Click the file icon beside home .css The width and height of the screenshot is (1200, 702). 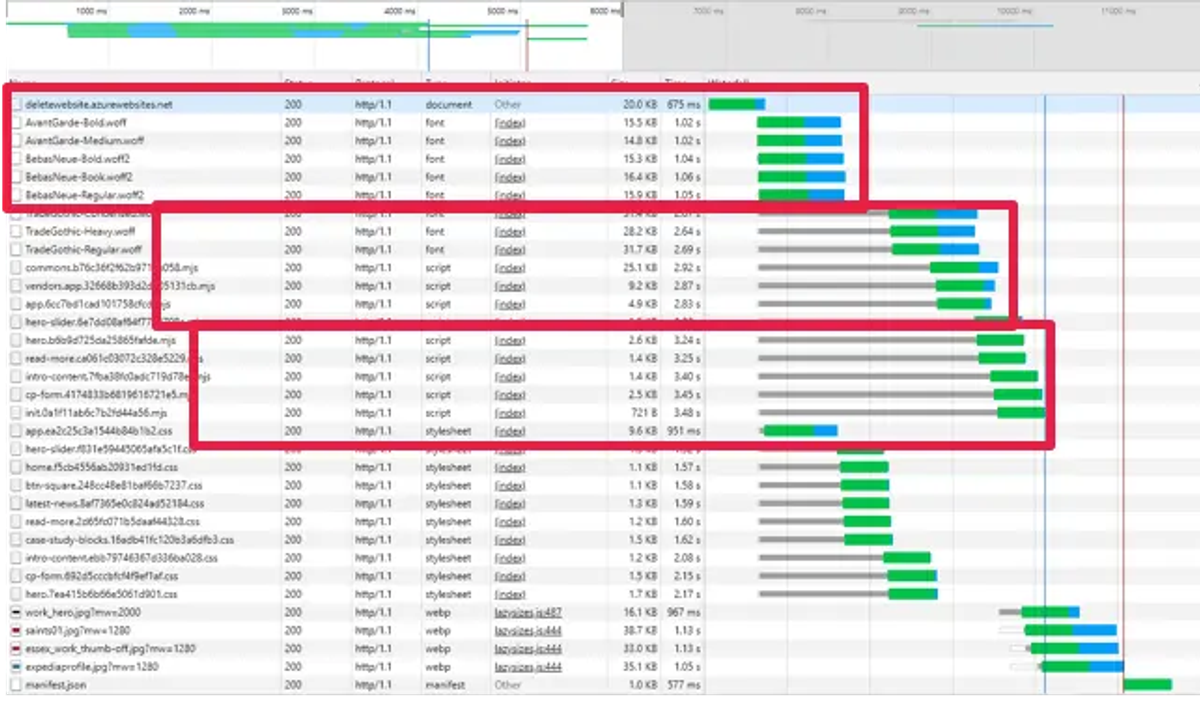tap(15, 467)
